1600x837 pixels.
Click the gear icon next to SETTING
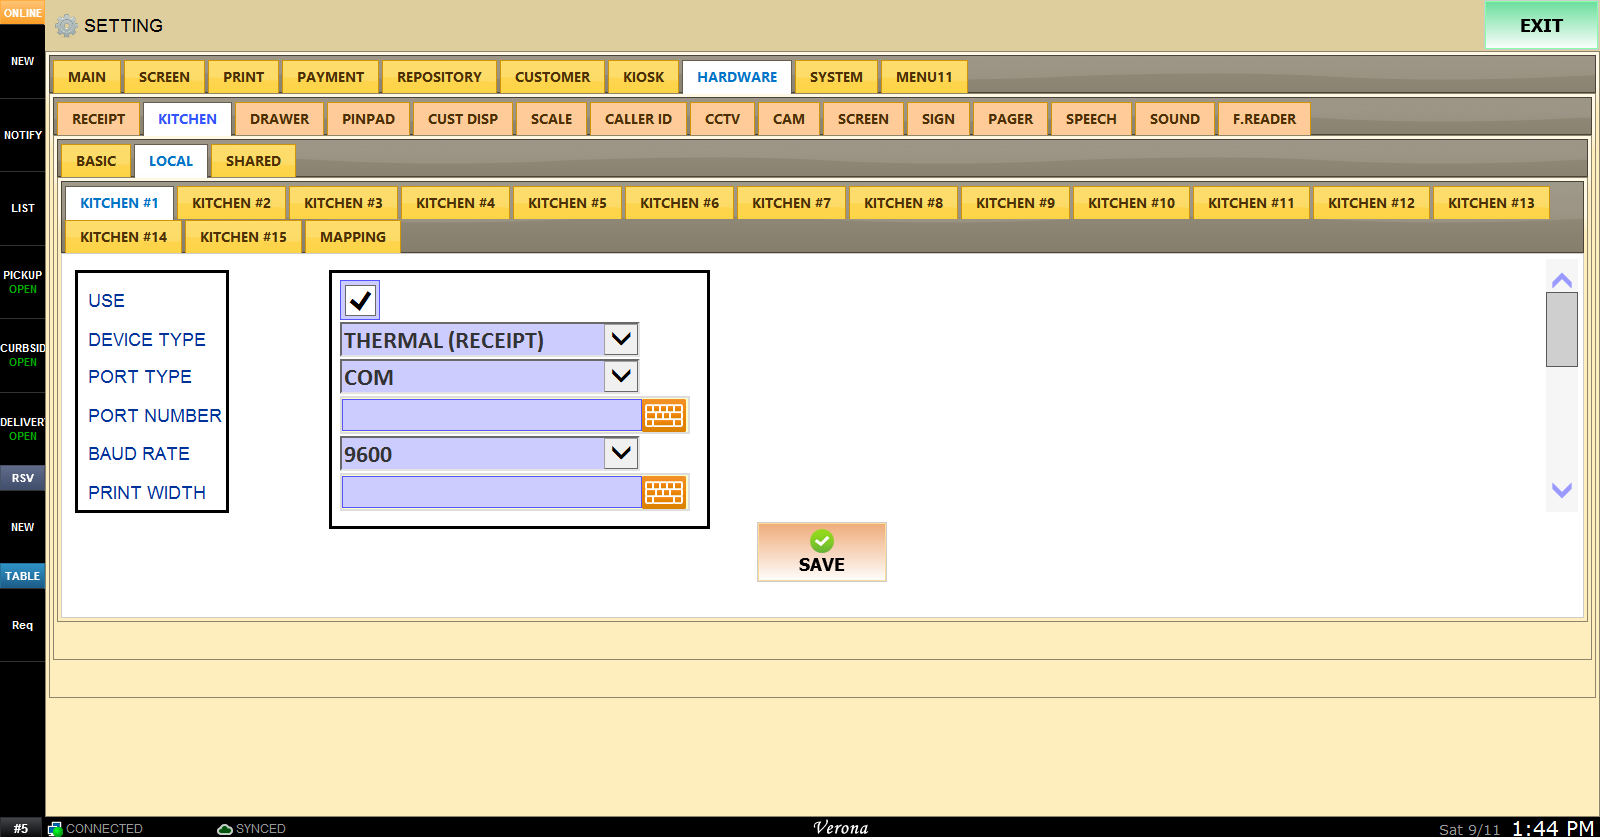pyautogui.click(x=66, y=26)
